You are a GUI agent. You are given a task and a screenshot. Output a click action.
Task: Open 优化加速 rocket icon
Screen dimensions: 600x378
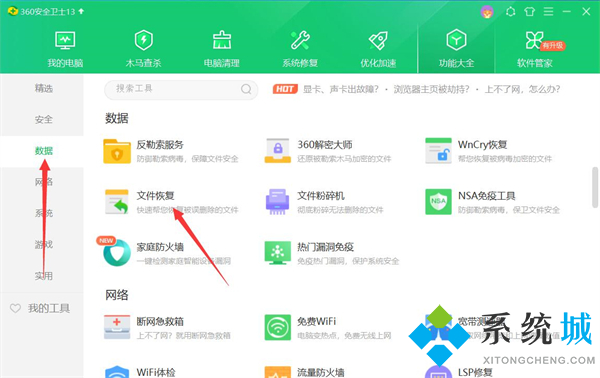click(378, 40)
